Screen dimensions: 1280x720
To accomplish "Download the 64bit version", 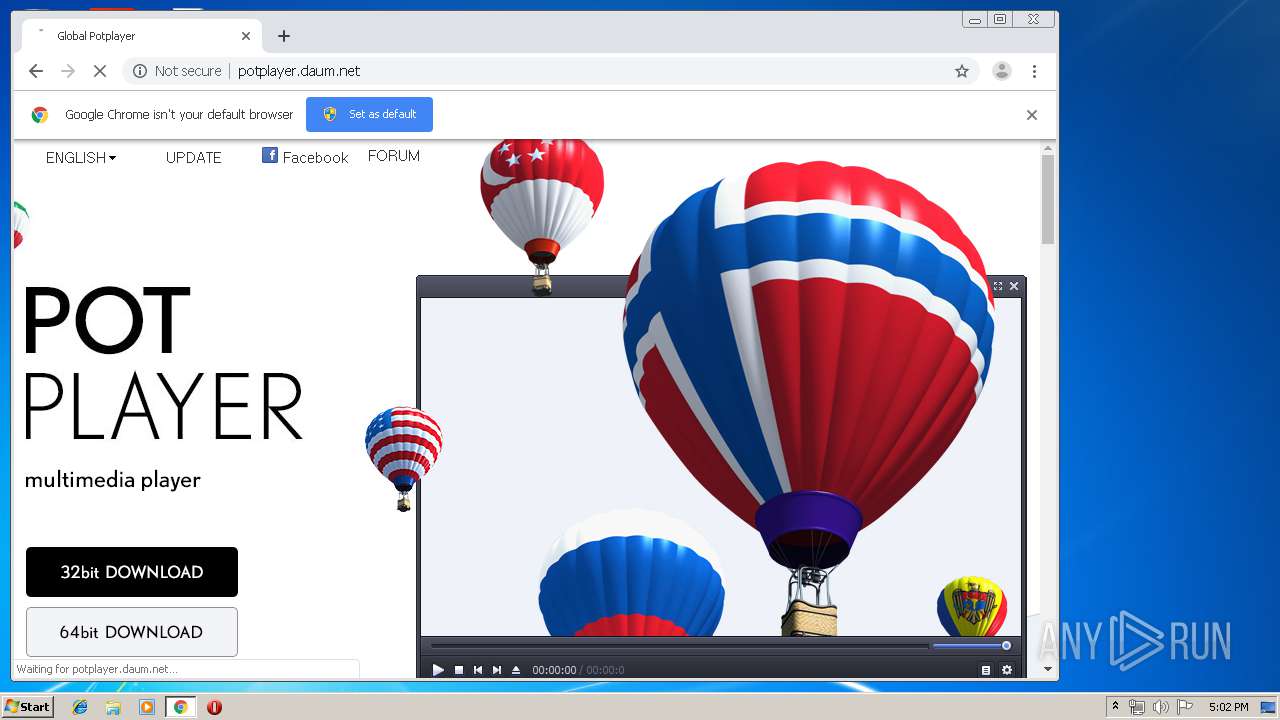I will [132, 632].
